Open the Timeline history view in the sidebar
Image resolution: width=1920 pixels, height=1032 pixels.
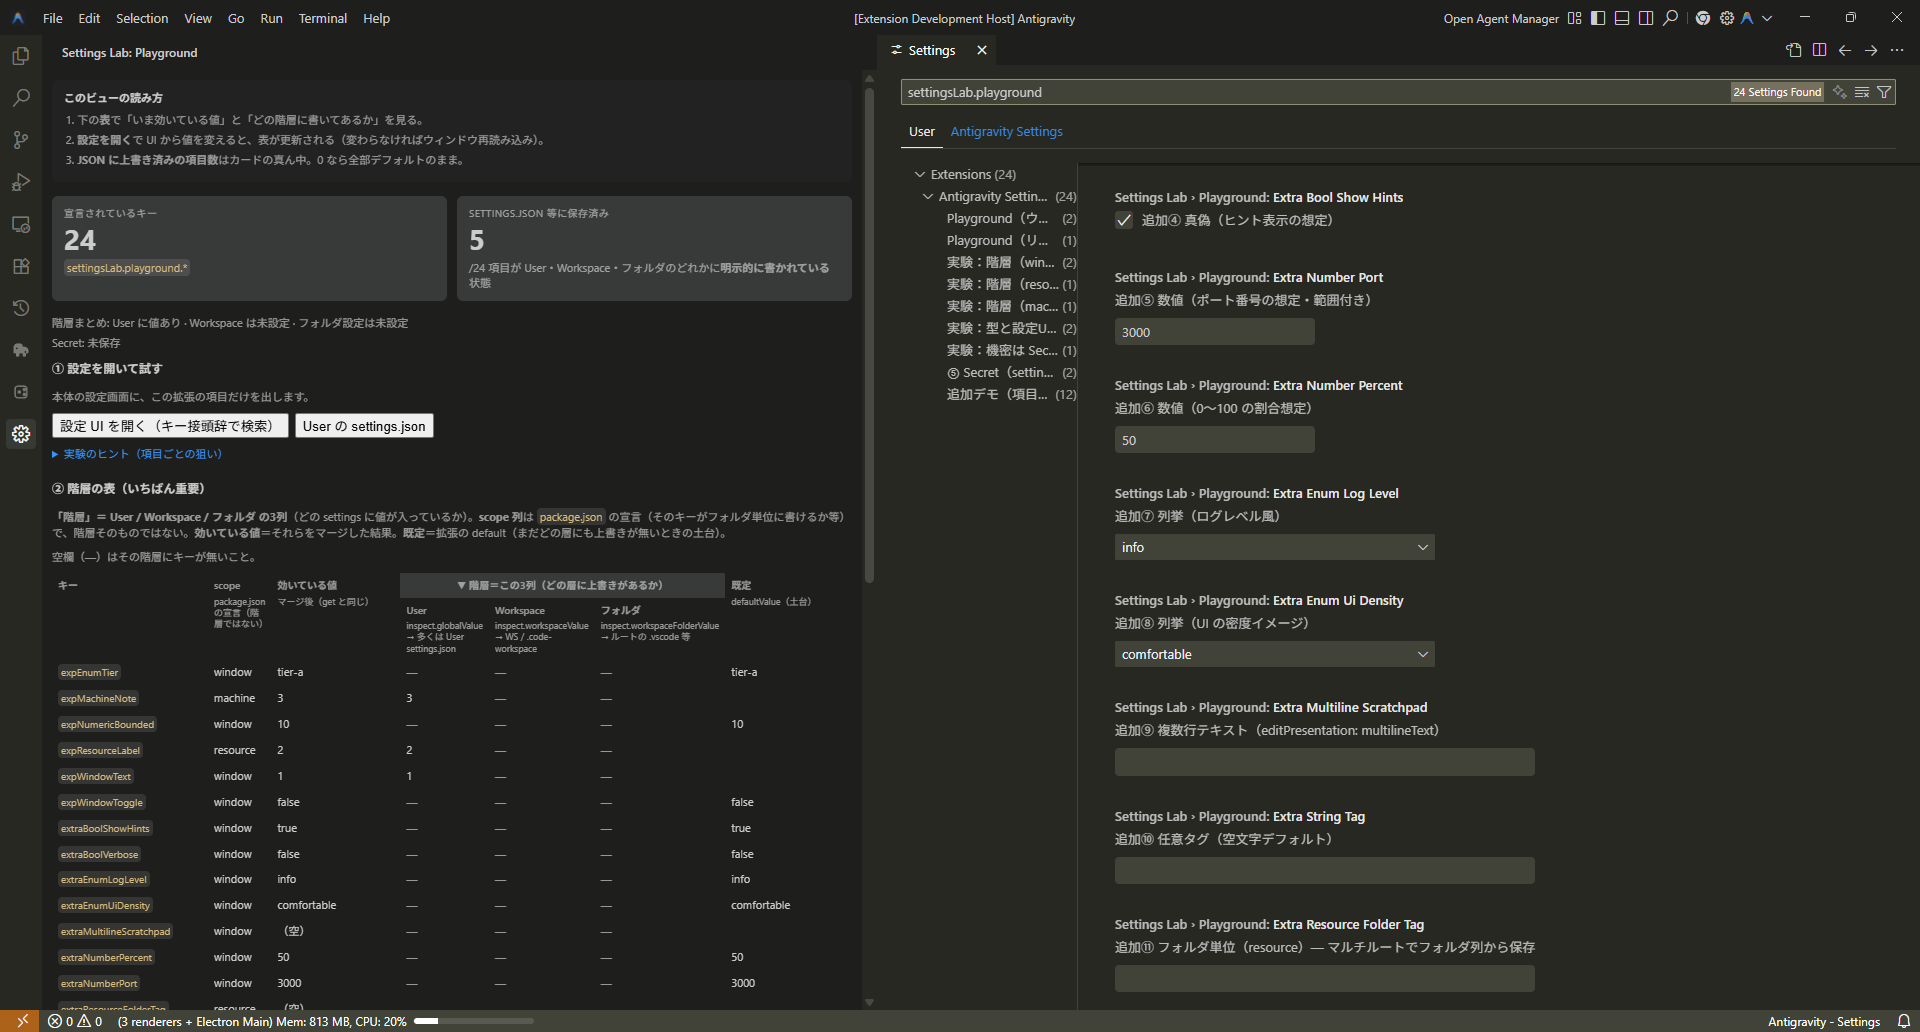coord(20,307)
